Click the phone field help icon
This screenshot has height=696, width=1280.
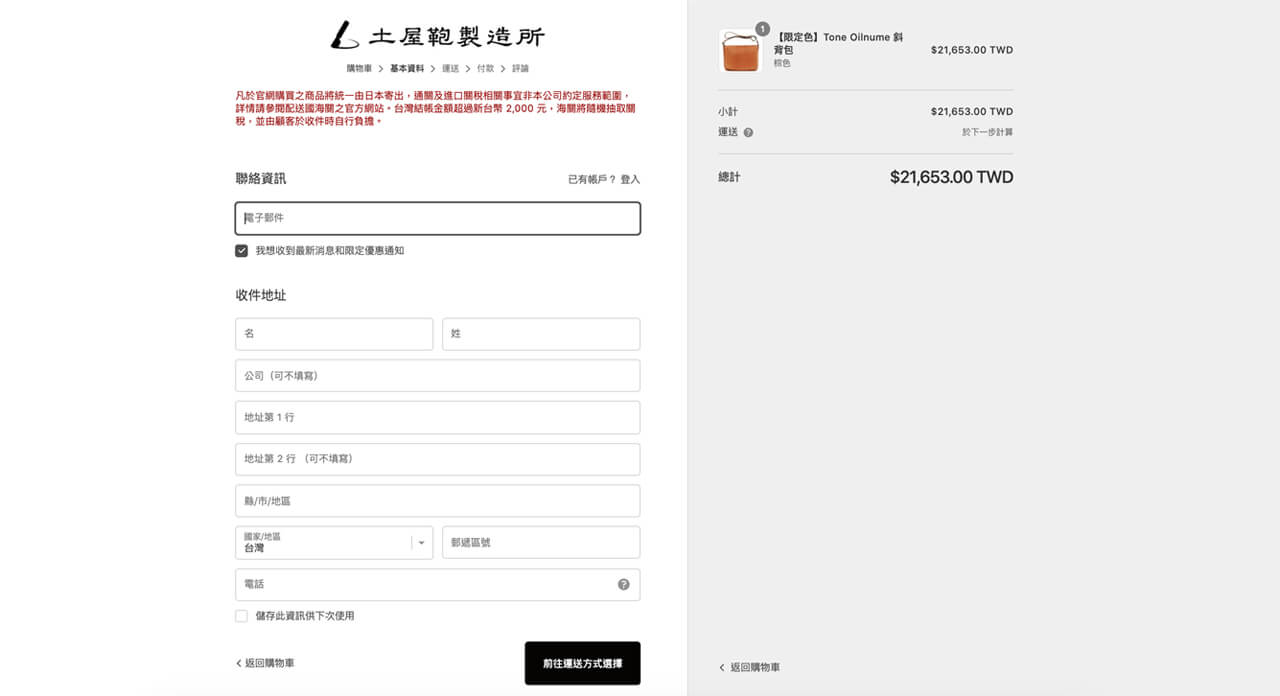click(624, 584)
